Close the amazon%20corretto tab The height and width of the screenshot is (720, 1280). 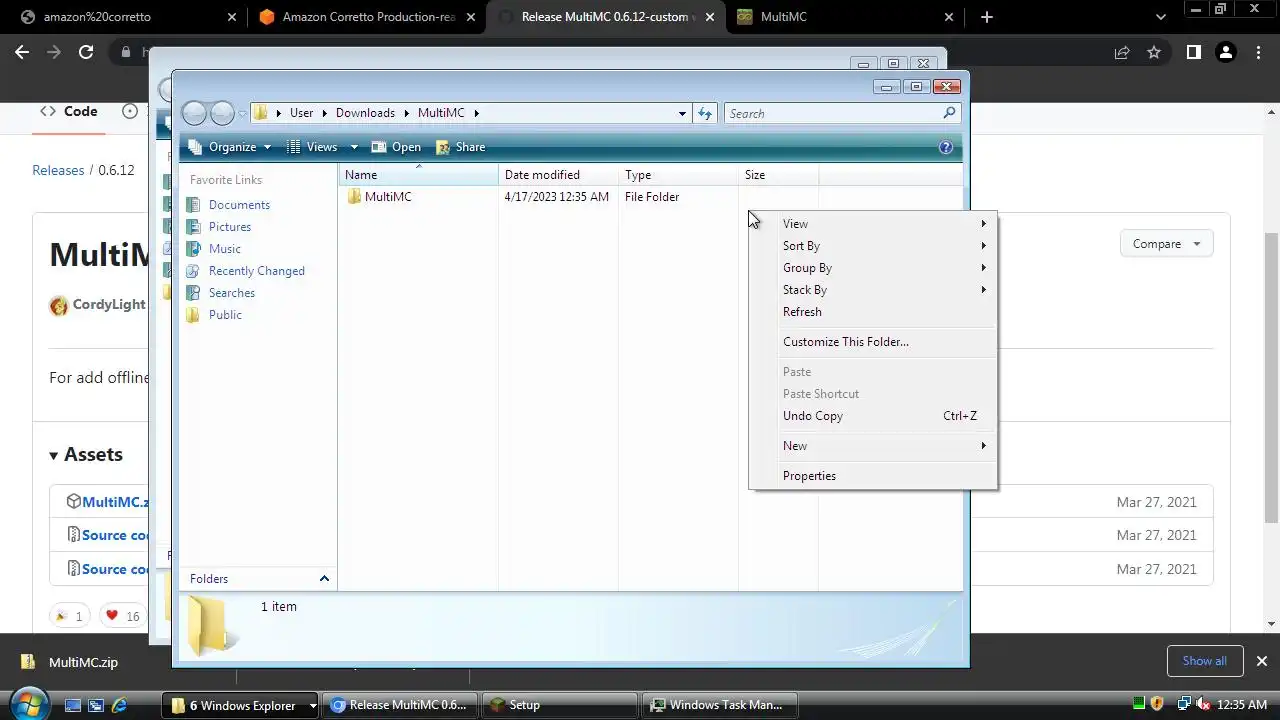232,17
